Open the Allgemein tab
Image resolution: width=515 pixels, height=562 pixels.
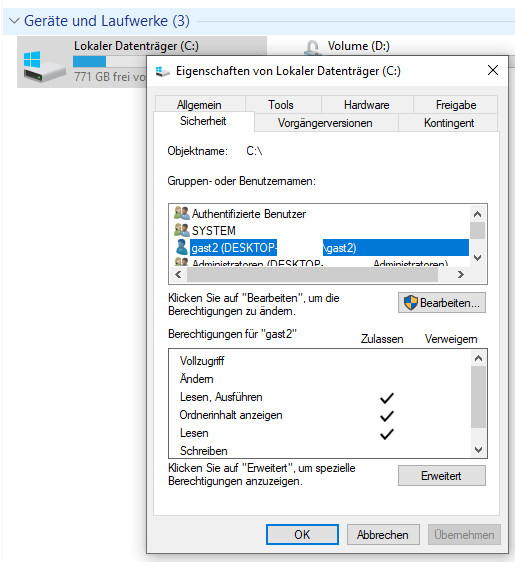[200, 105]
